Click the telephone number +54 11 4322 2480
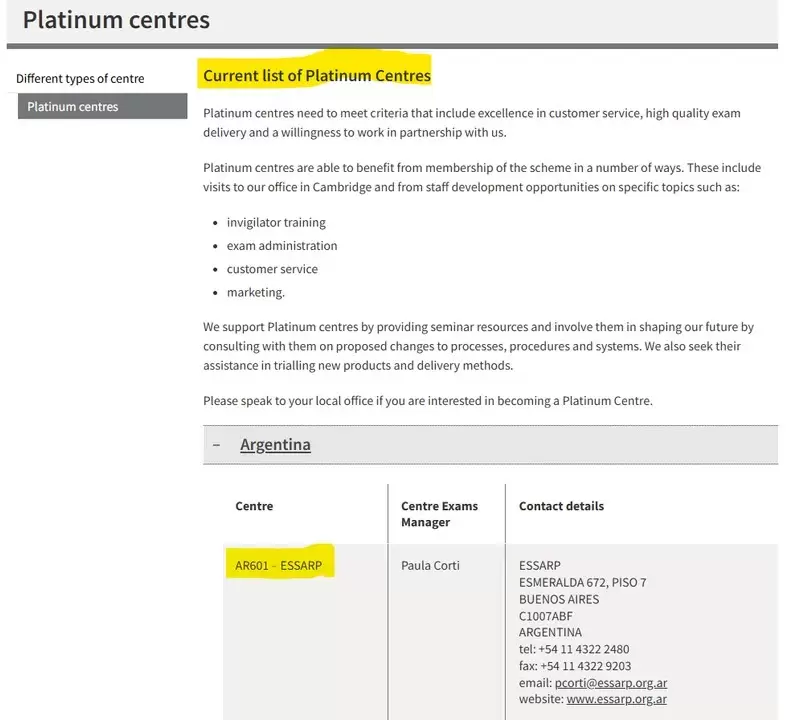Viewport: 788px width, 720px height. pos(584,649)
